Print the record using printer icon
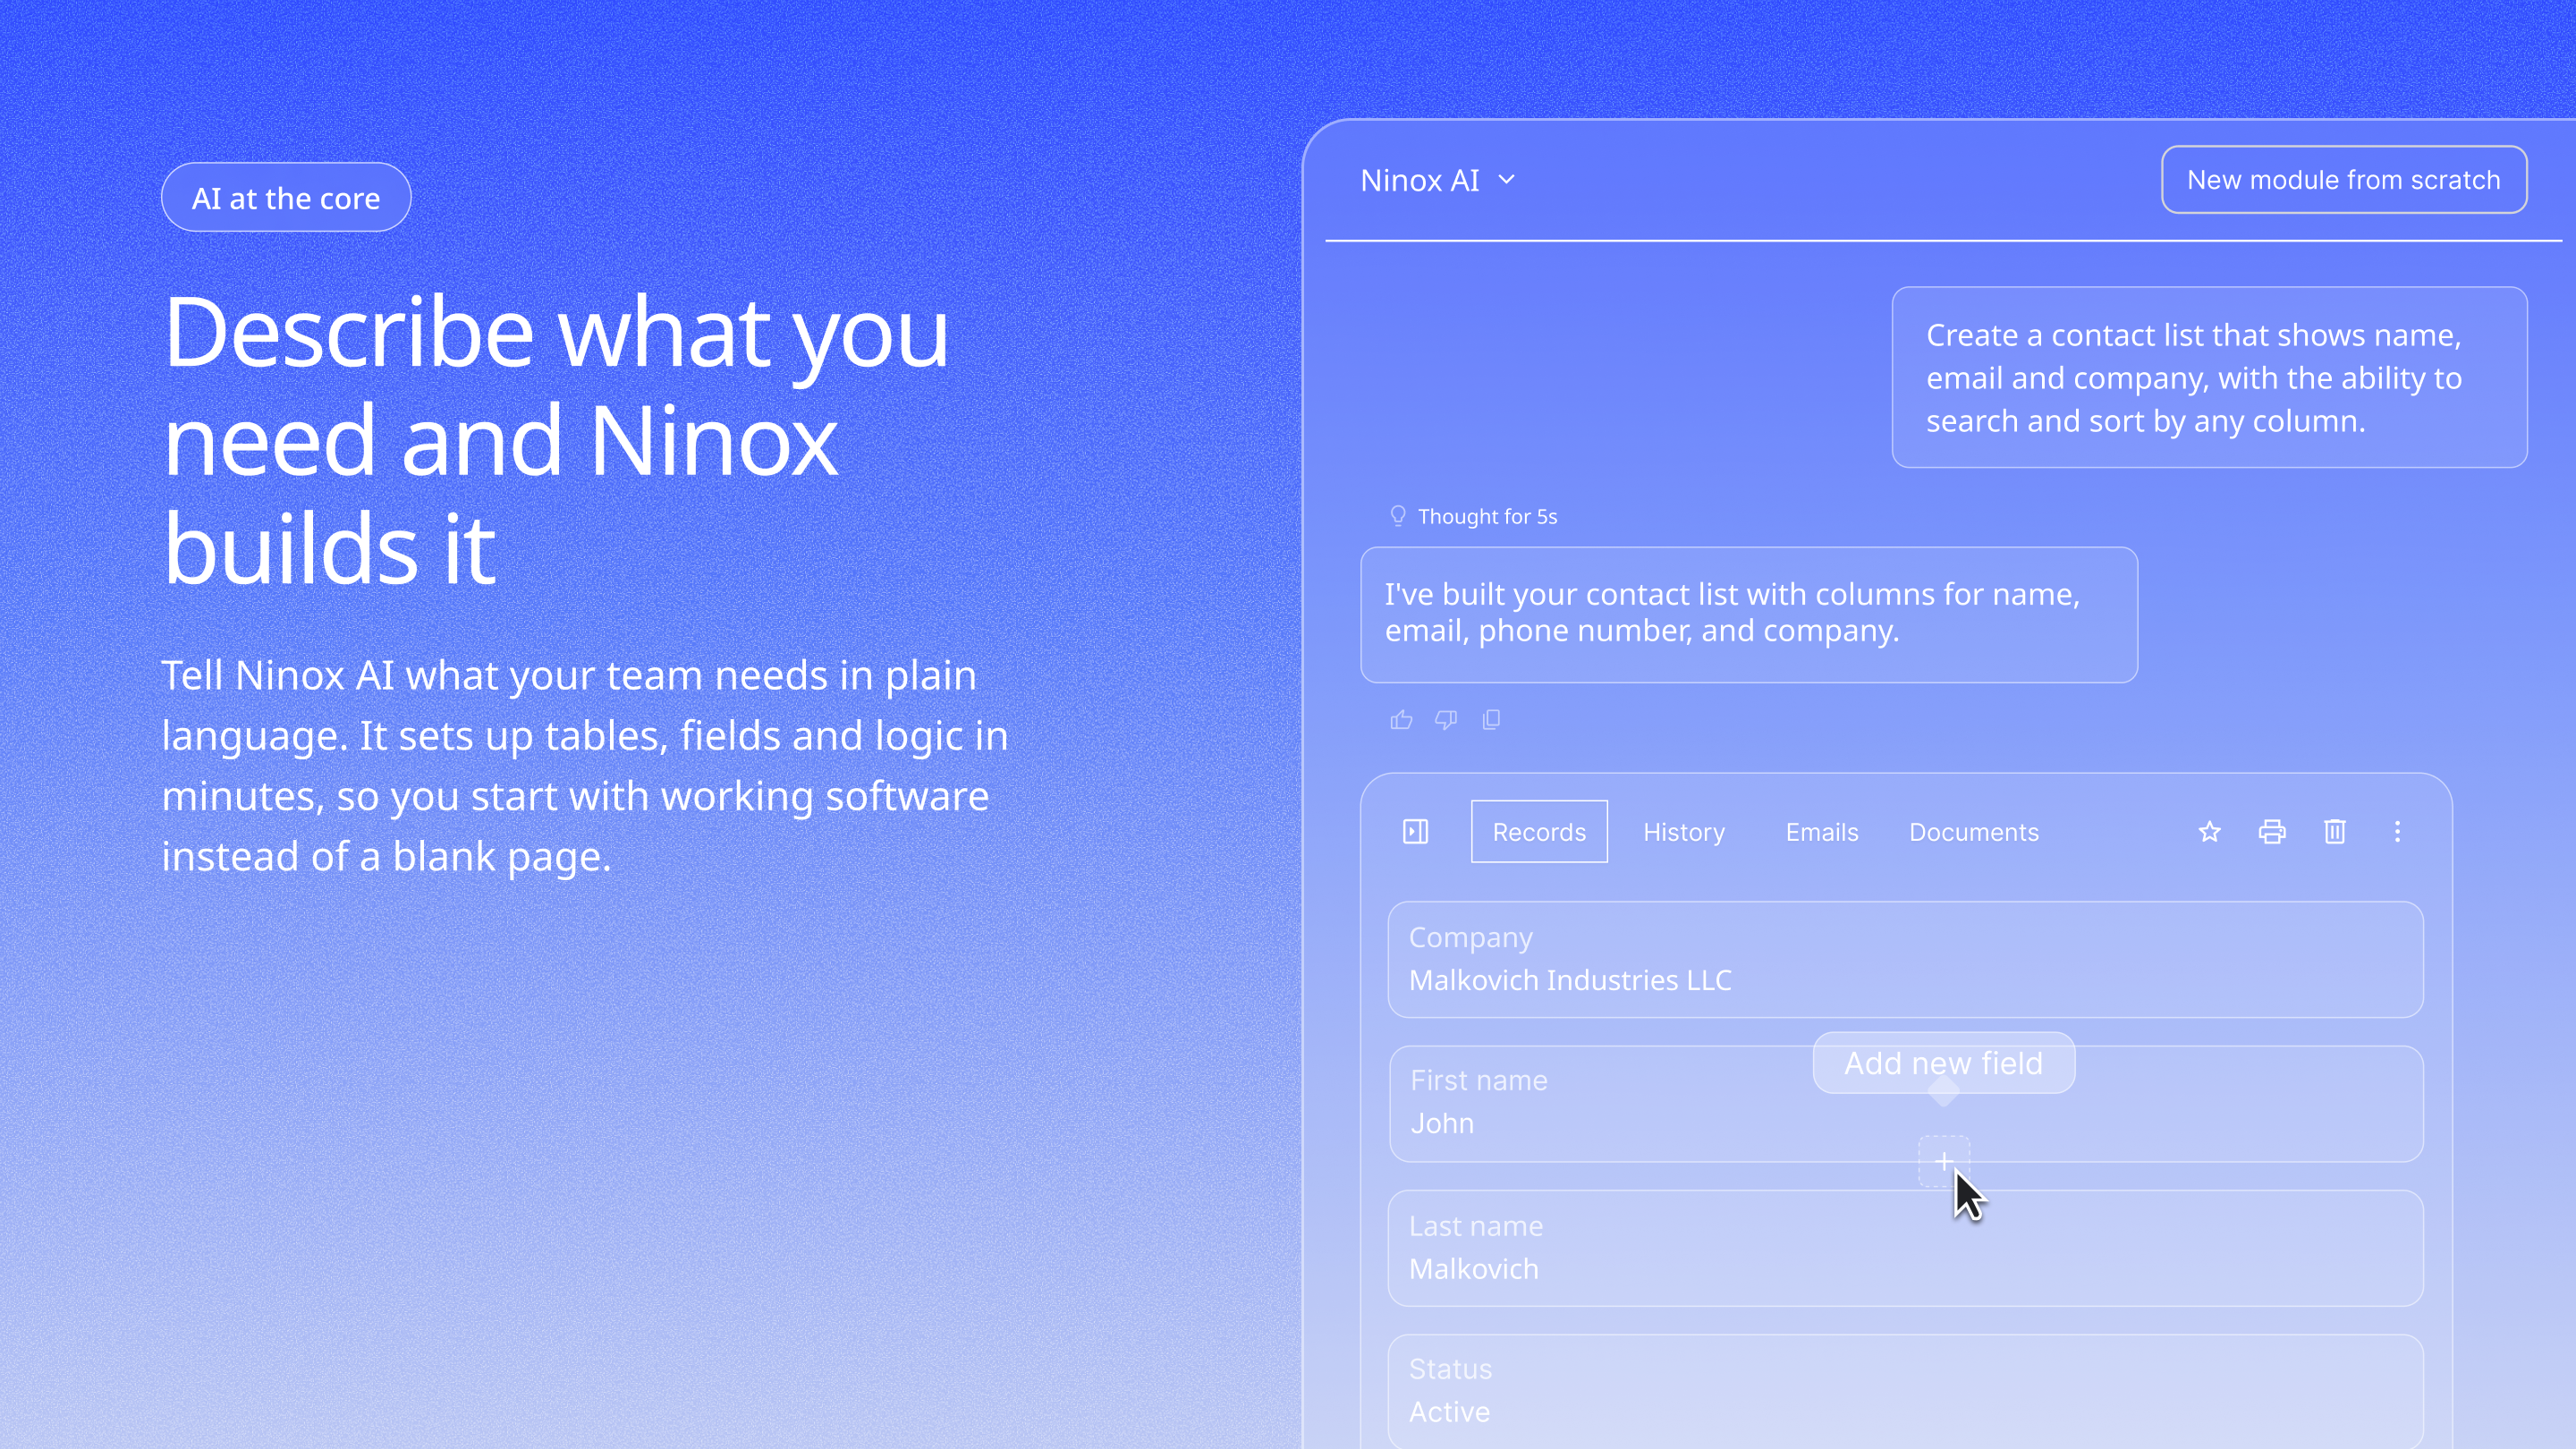The height and width of the screenshot is (1449, 2576). point(2272,831)
